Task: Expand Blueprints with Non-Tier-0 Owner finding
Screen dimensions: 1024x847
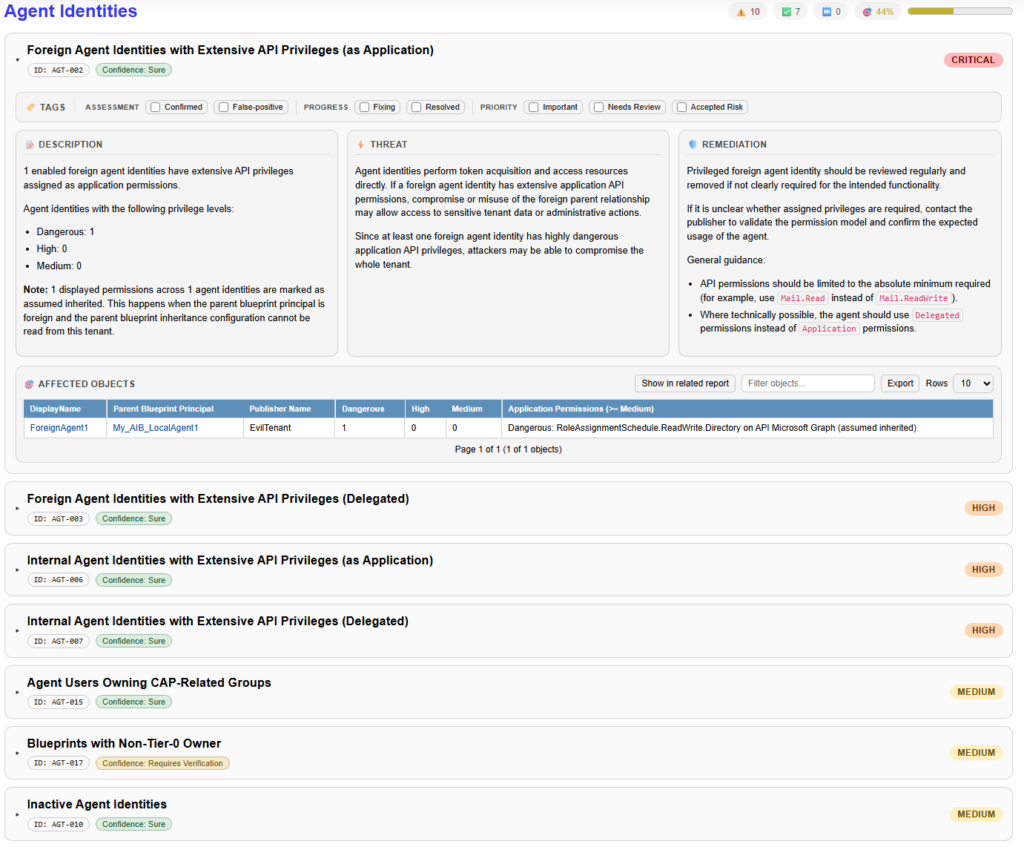Action: pyautogui.click(x=17, y=753)
